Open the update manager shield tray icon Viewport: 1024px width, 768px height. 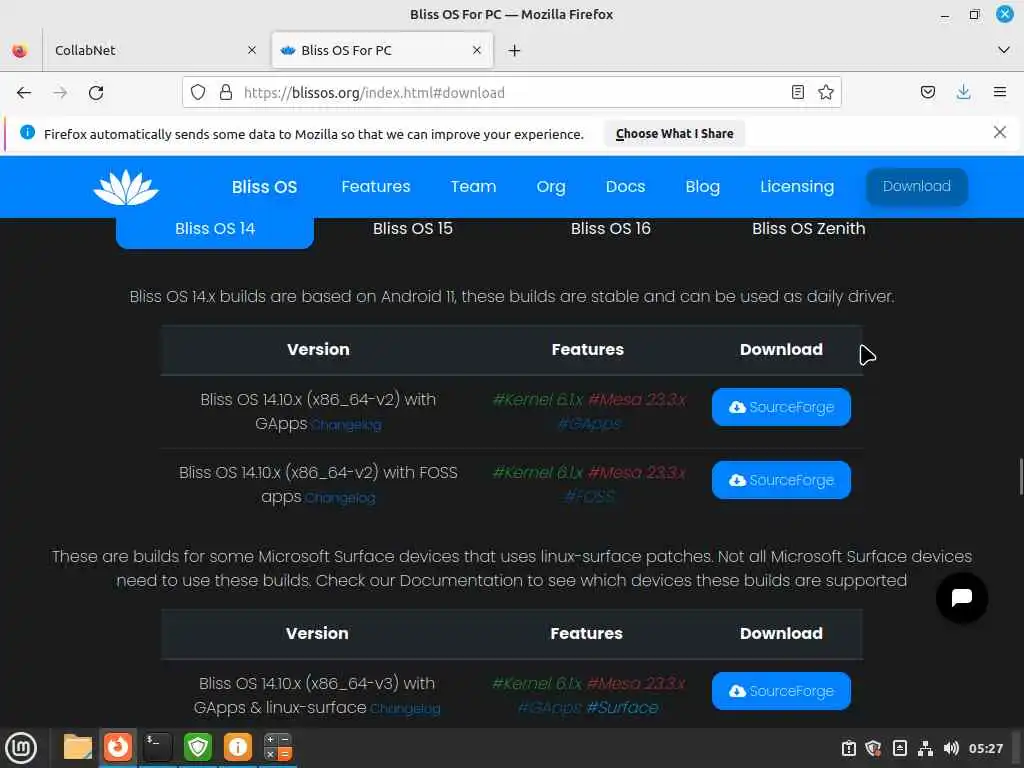(873, 748)
